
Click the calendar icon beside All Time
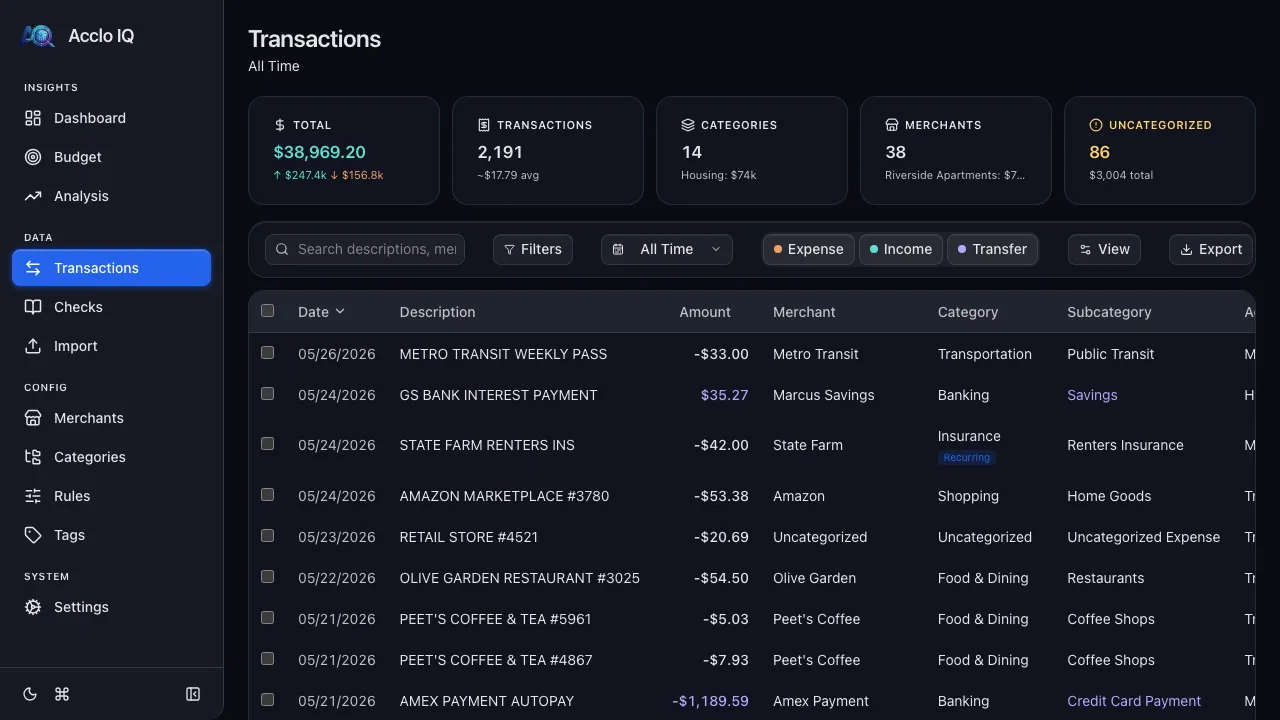618,249
